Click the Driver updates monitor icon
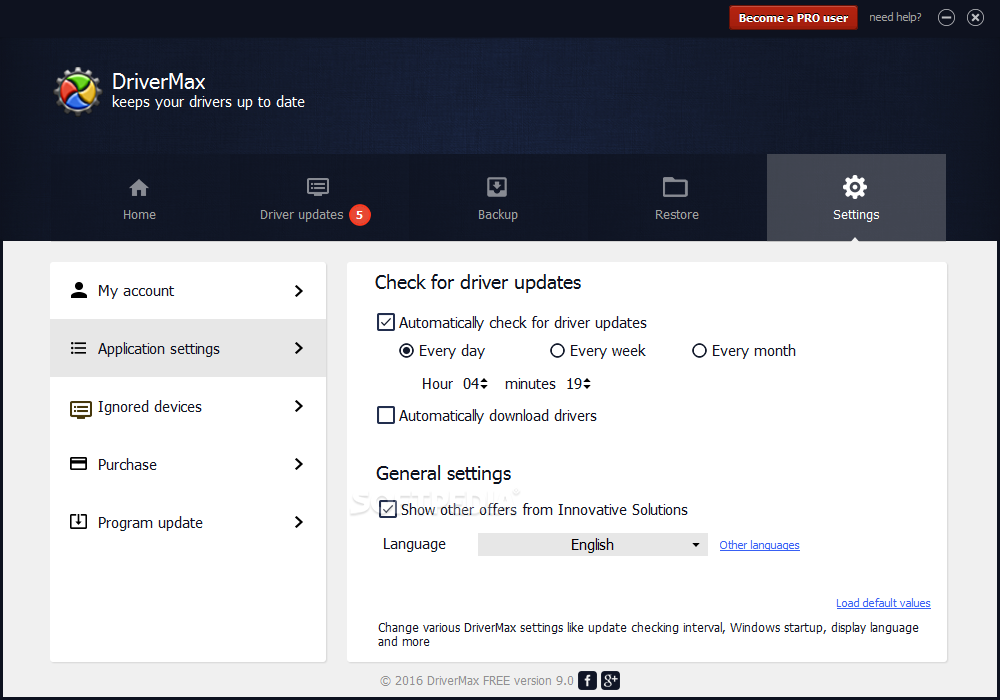The width and height of the screenshot is (1000, 700). click(x=318, y=187)
